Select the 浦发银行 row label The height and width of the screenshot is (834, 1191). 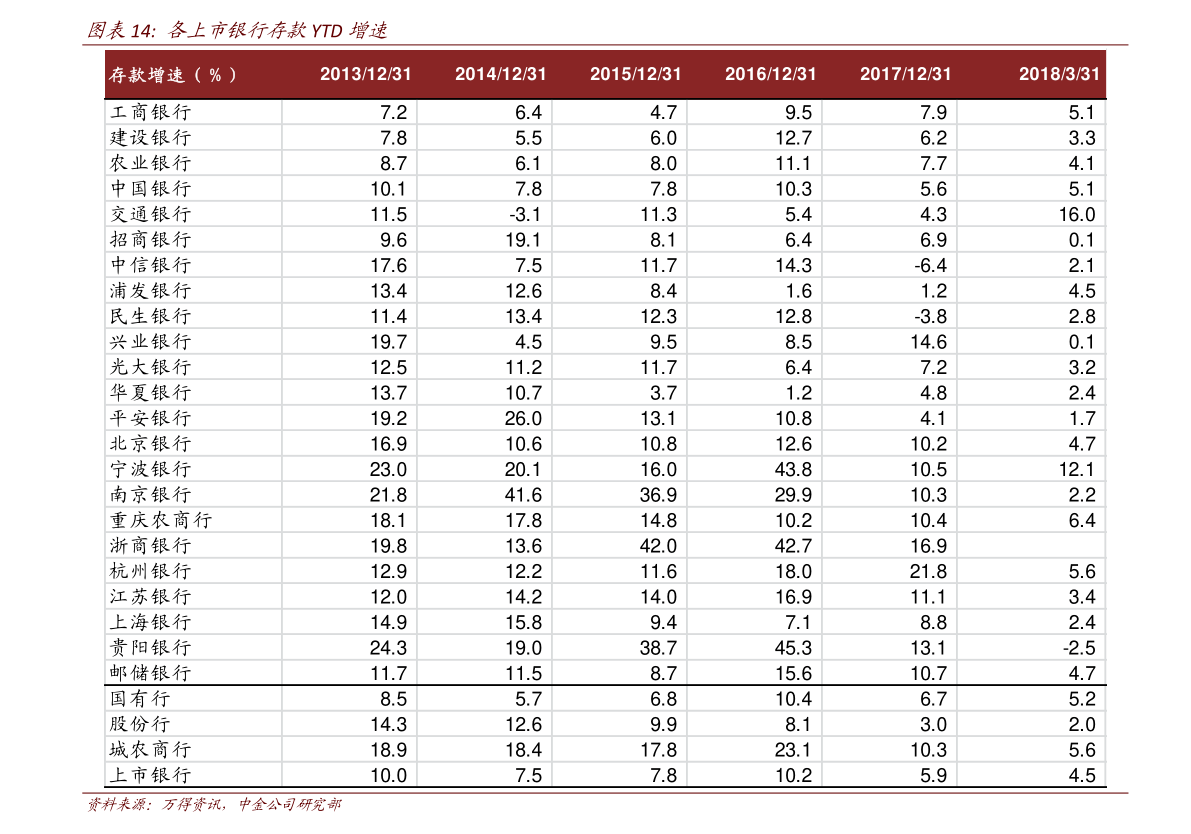point(150,290)
